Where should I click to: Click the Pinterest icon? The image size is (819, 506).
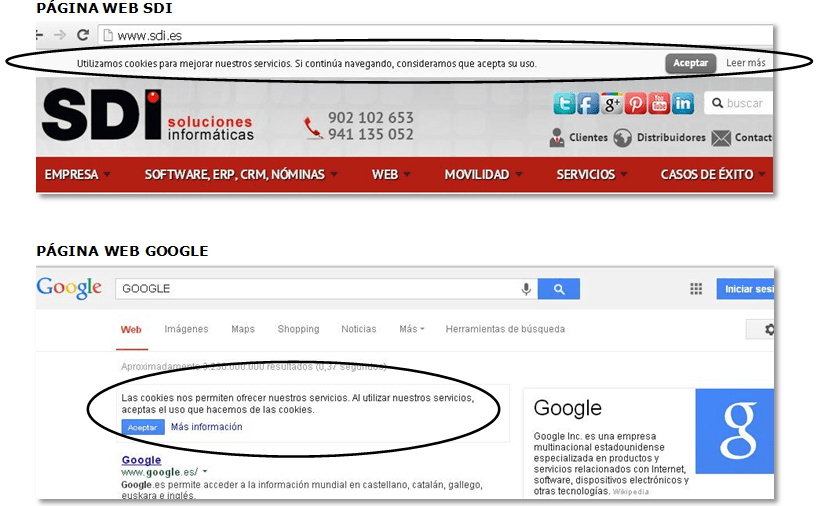pyautogui.click(x=635, y=103)
